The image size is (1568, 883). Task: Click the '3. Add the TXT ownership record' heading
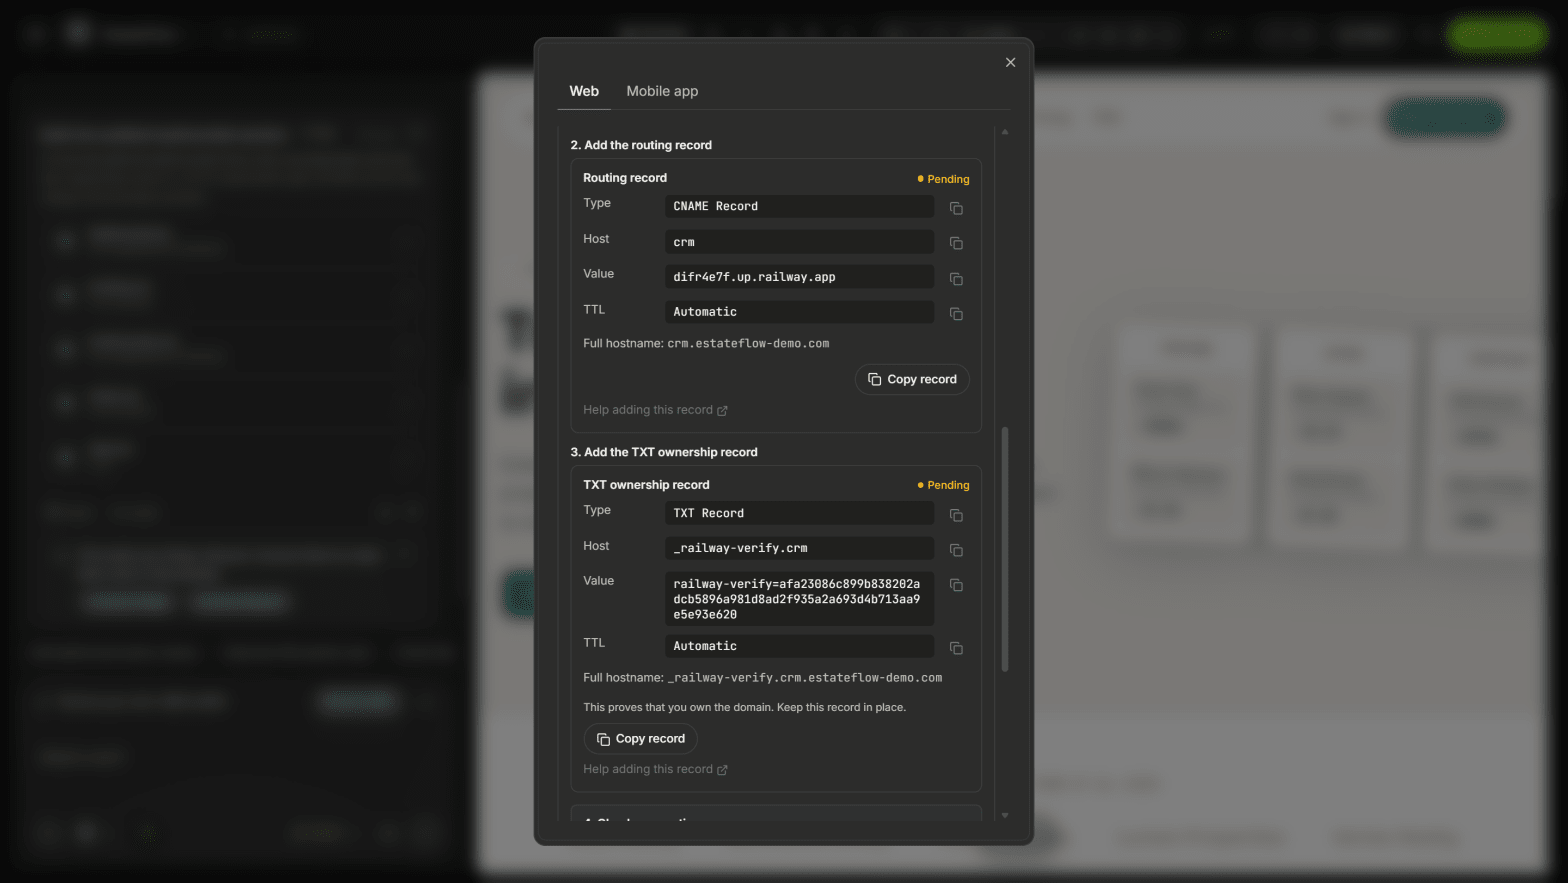pyautogui.click(x=664, y=452)
